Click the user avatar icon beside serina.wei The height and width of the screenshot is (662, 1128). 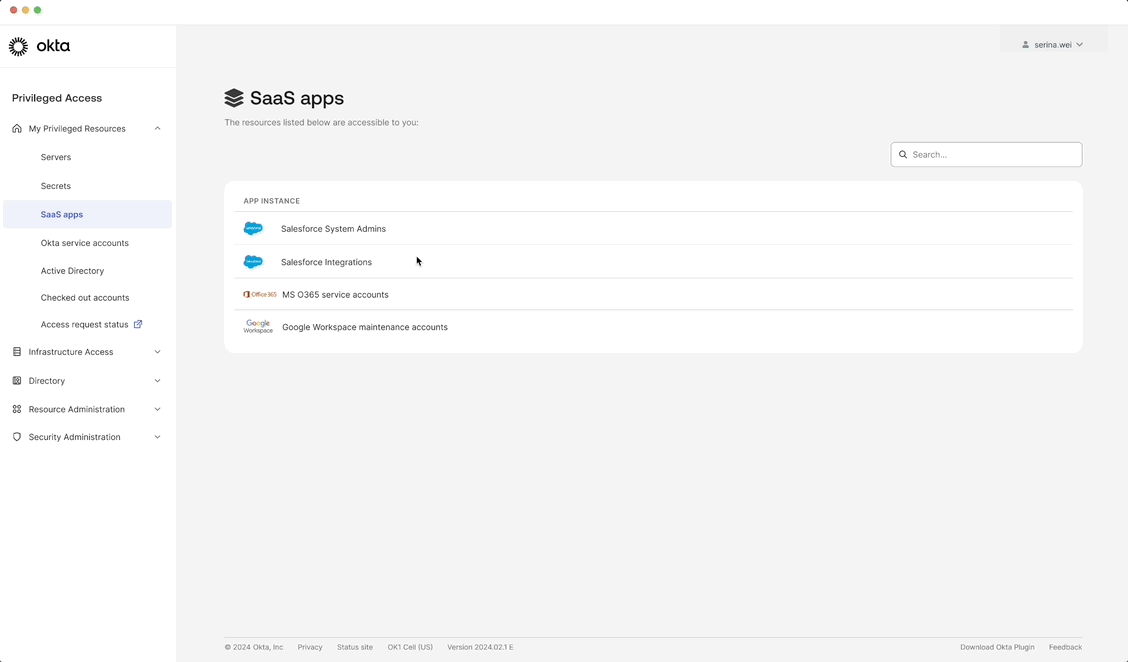point(1025,45)
